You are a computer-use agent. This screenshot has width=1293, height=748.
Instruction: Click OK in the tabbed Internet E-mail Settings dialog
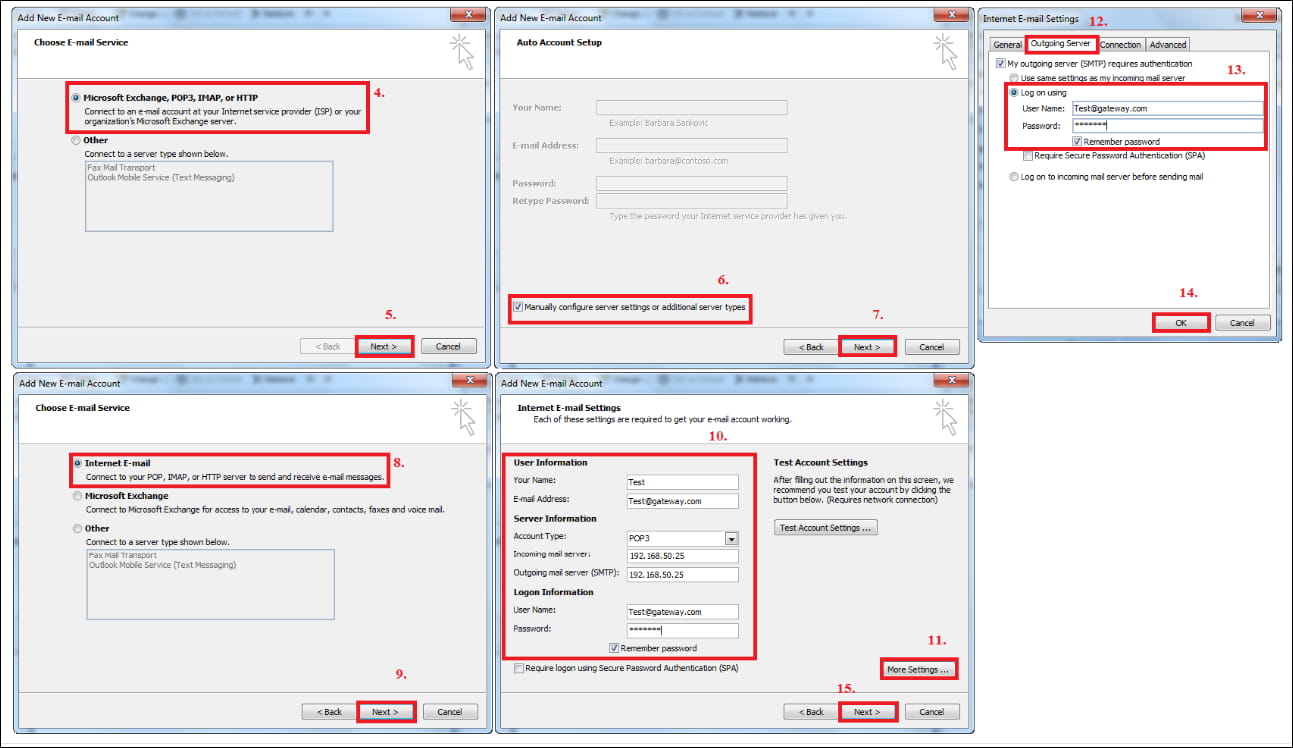click(x=1181, y=323)
